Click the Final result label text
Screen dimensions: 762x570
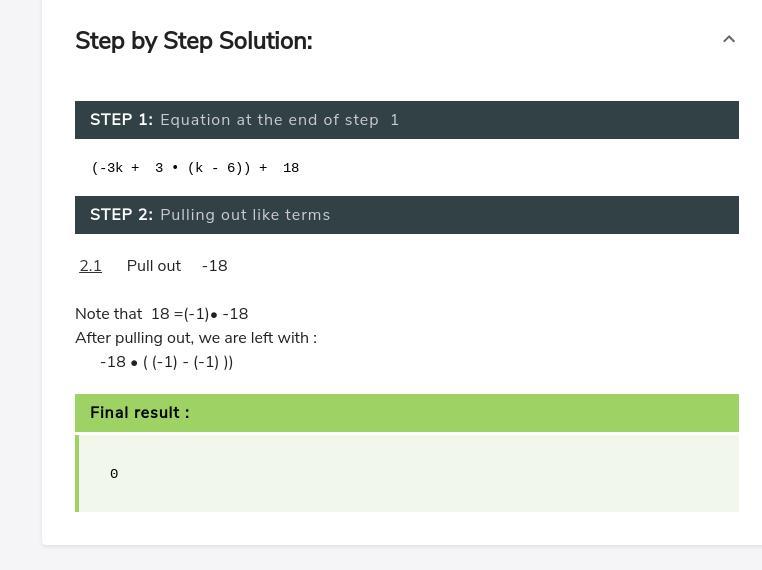tap(139, 413)
